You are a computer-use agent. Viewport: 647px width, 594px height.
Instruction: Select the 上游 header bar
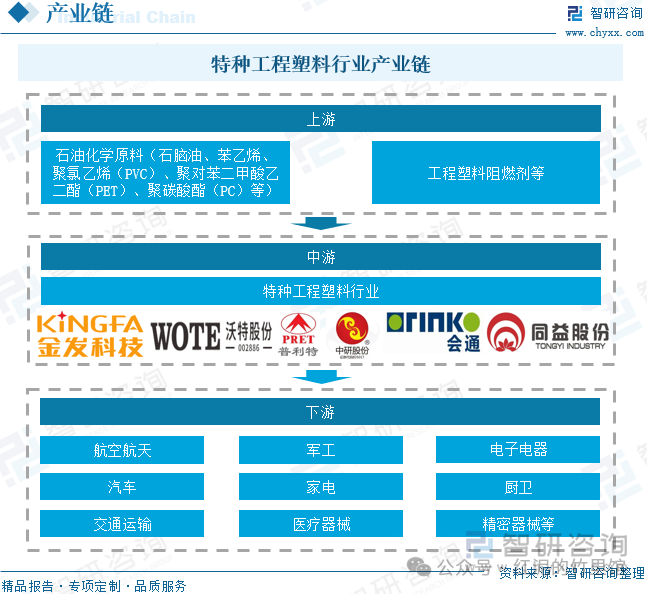(x=321, y=119)
